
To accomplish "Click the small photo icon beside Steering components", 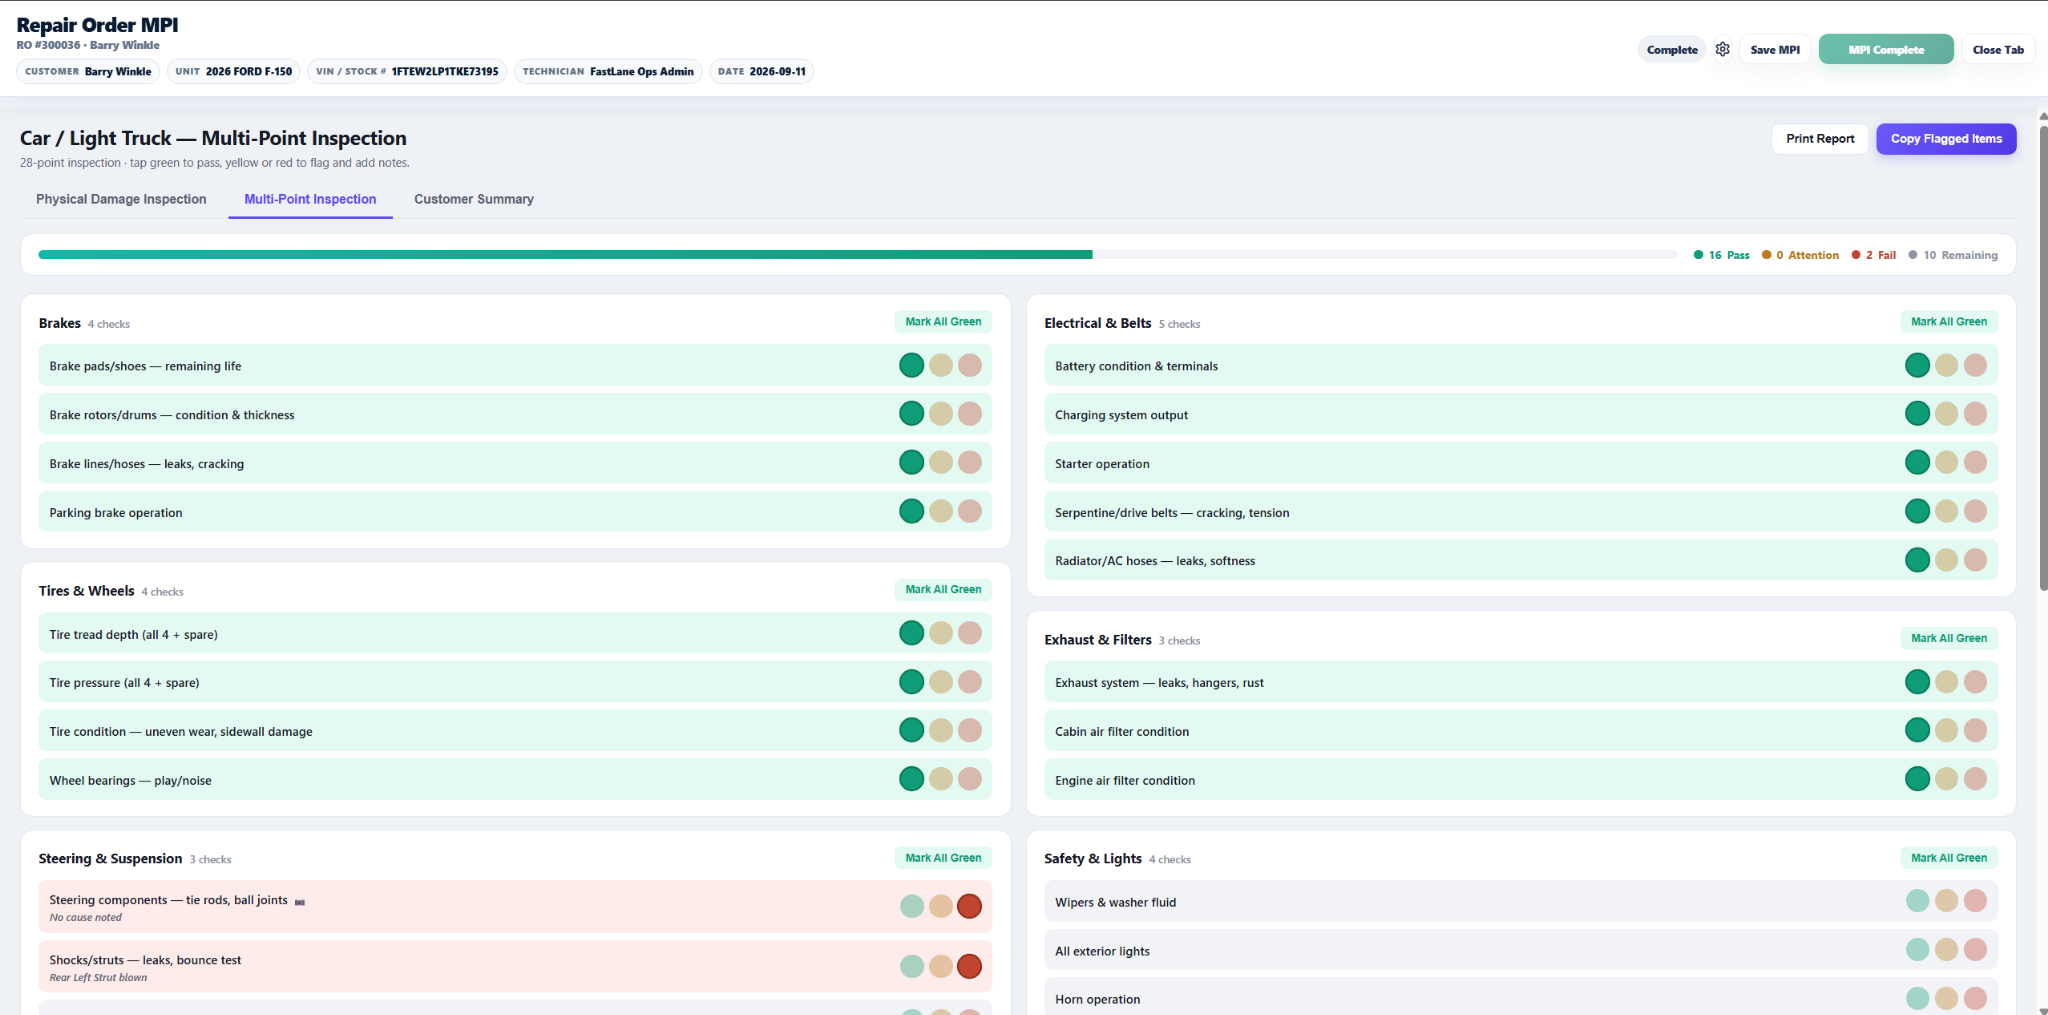I will point(300,902).
